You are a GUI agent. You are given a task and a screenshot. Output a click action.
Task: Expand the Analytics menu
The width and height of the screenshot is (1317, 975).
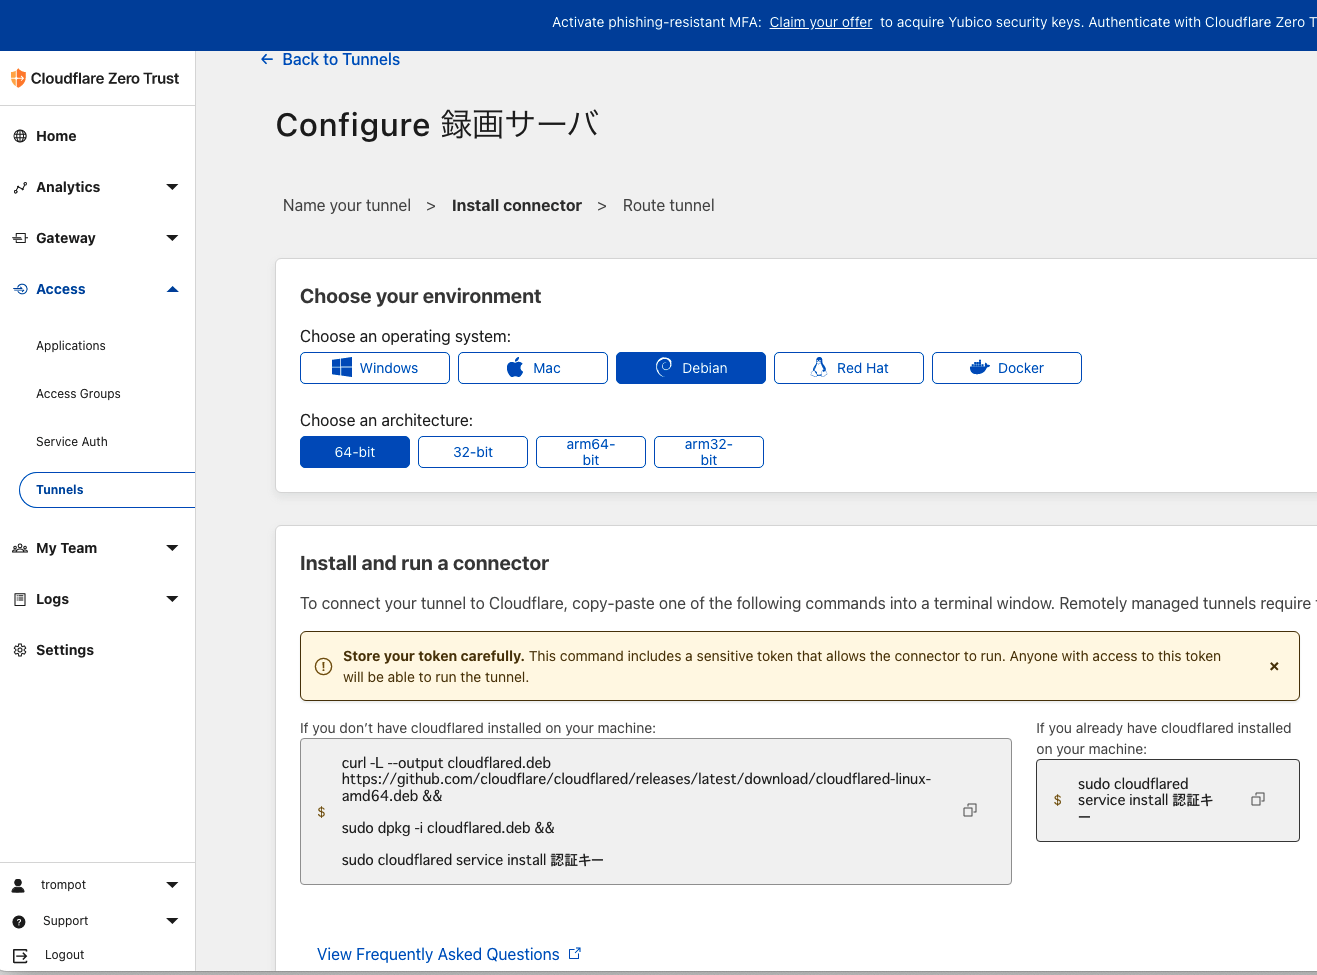171,187
